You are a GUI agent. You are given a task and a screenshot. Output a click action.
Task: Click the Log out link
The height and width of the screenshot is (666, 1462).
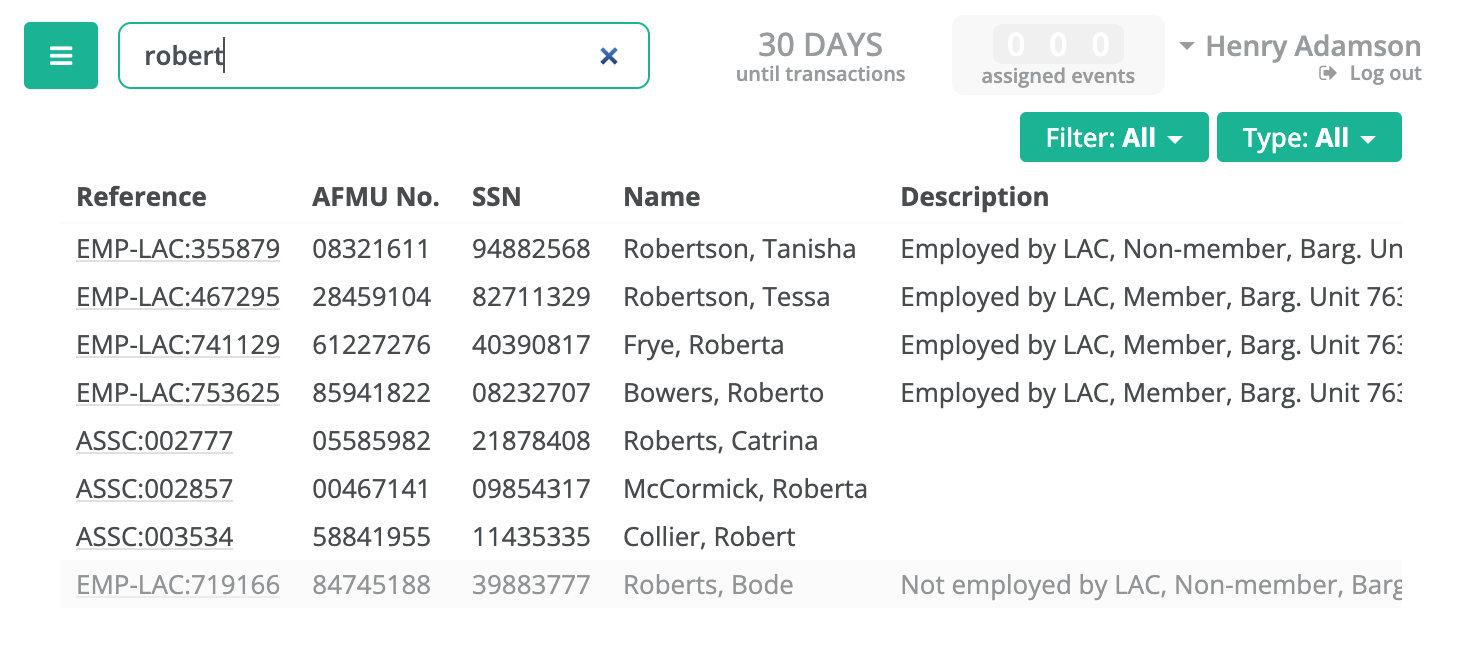pyautogui.click(x=1371, y=73)
